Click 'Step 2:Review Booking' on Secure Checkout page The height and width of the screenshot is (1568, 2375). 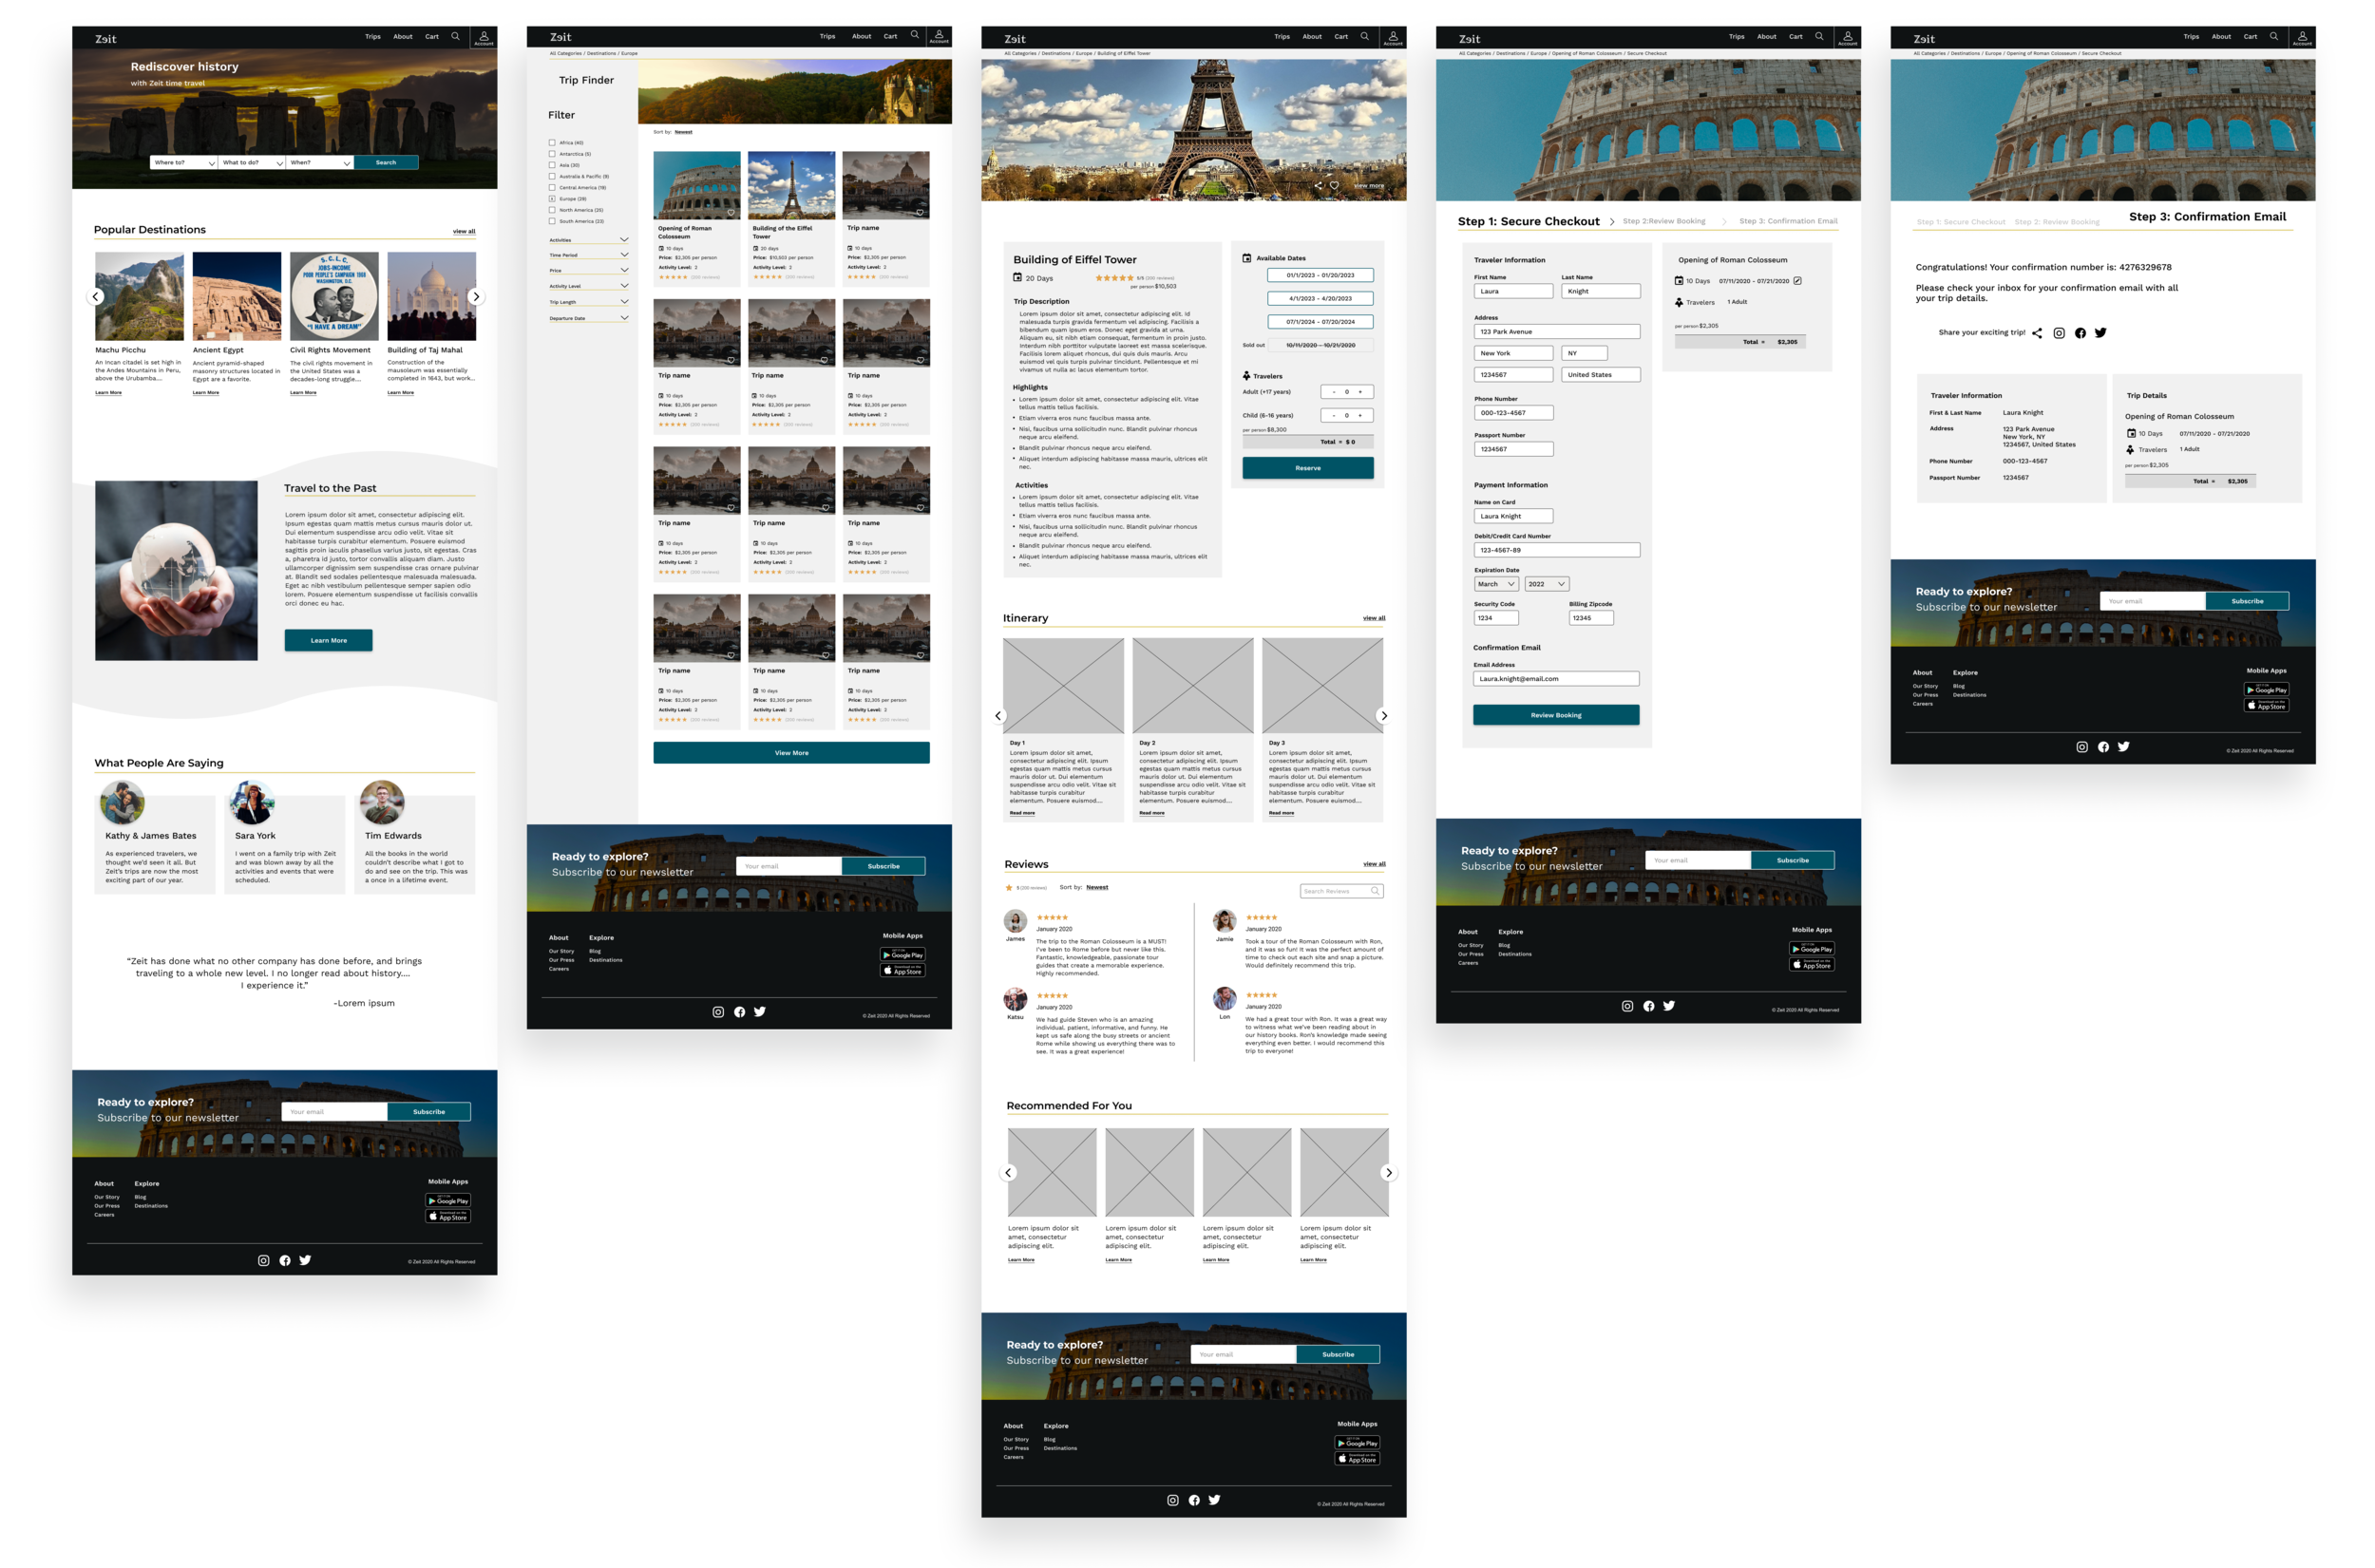(x=1664, y=221)
